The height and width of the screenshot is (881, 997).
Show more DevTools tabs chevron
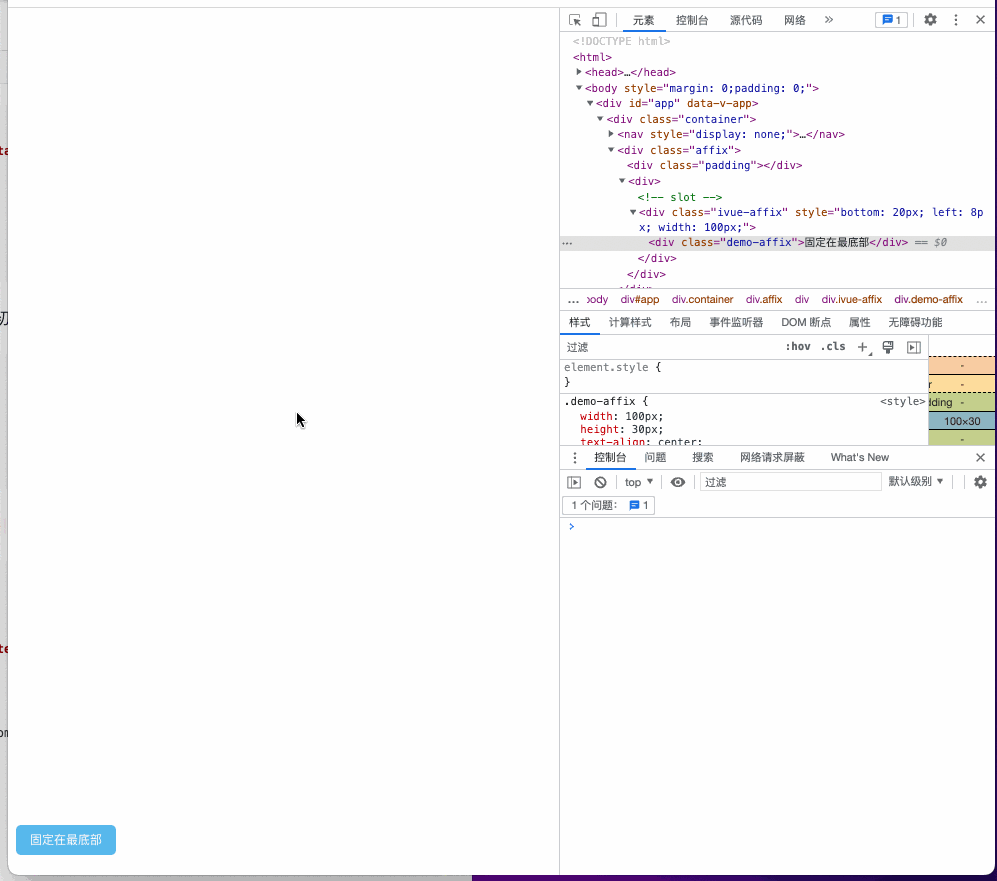829,20
